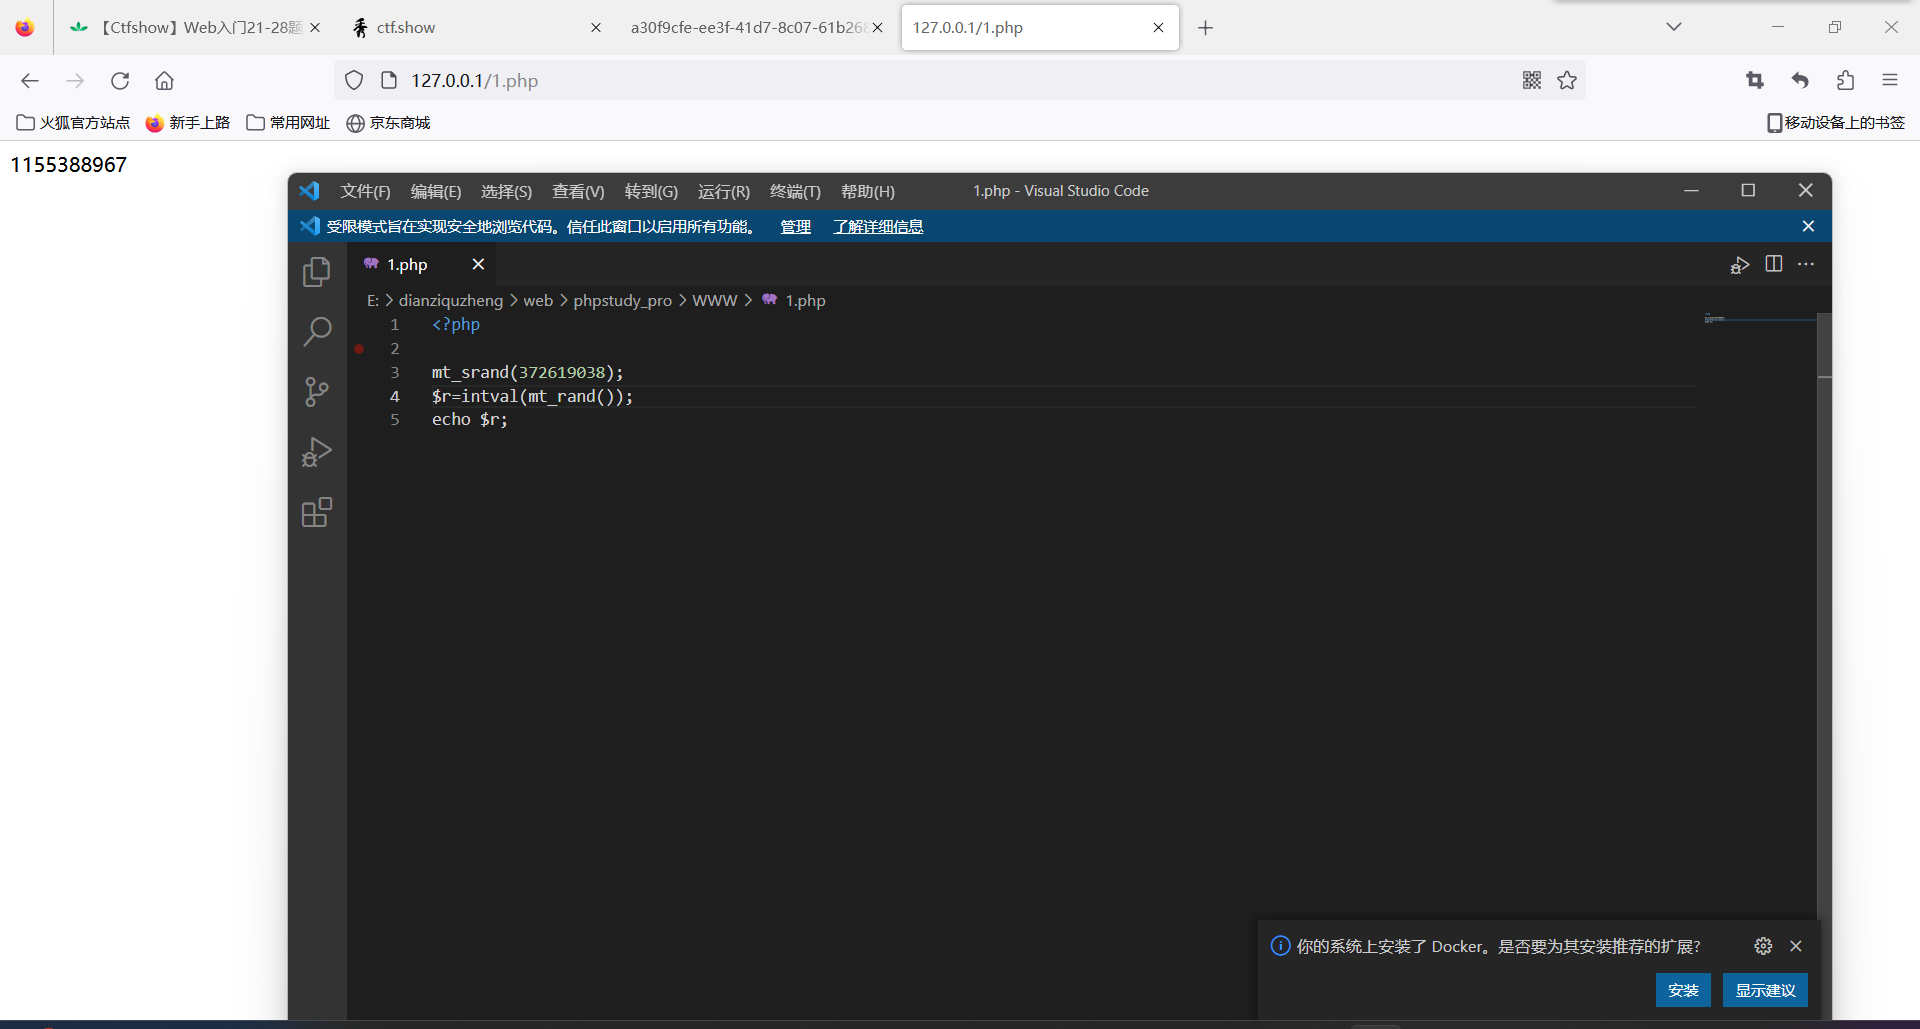Screen dimensions: 1920x1029
Task: Switch to the ctf.show browser tab
Action: 406,28
